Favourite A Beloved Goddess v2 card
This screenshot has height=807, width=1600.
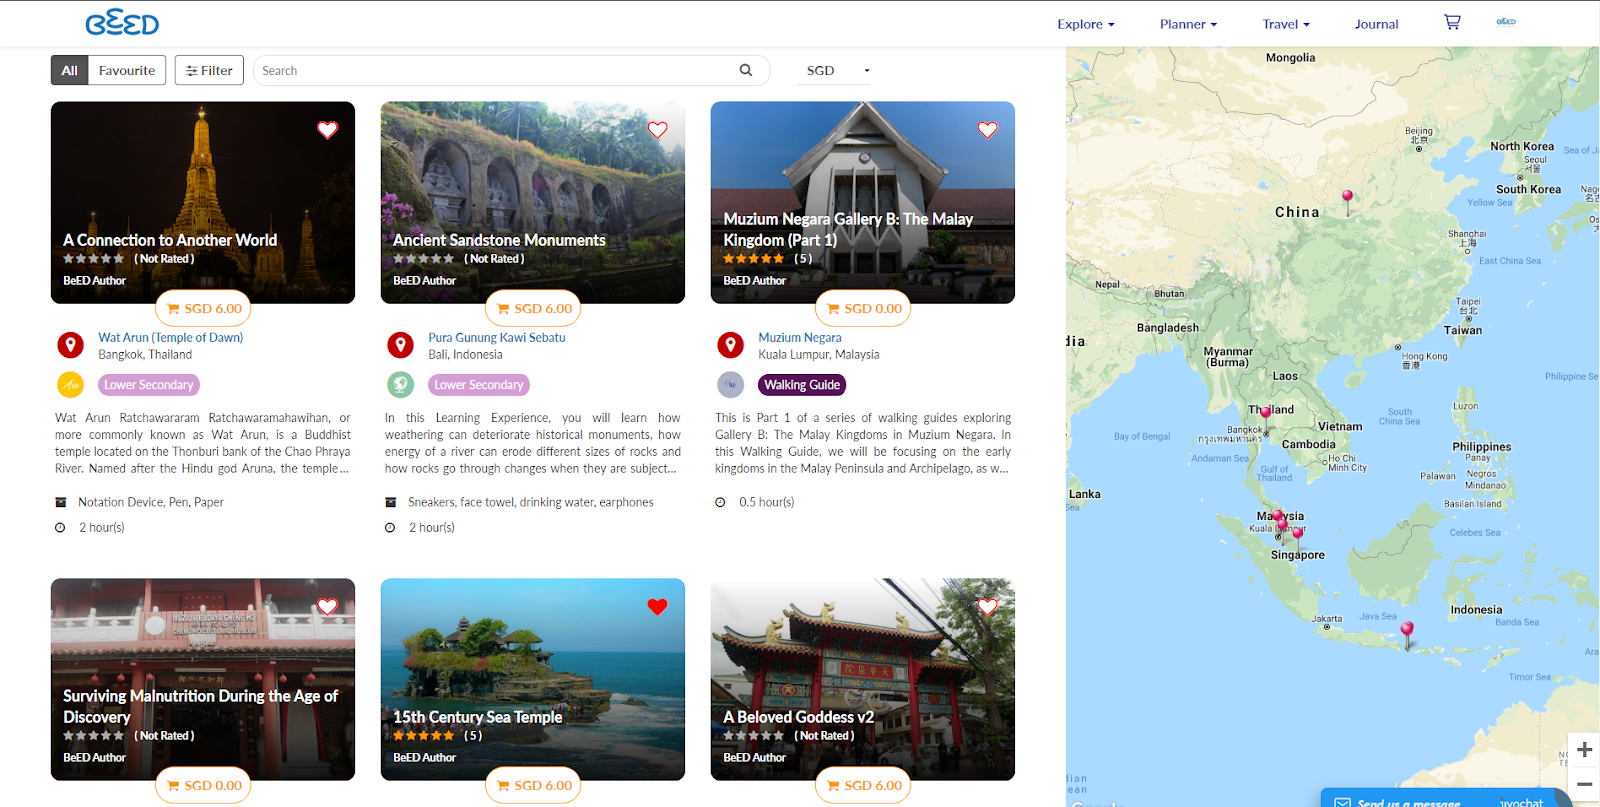pos(987,607)
